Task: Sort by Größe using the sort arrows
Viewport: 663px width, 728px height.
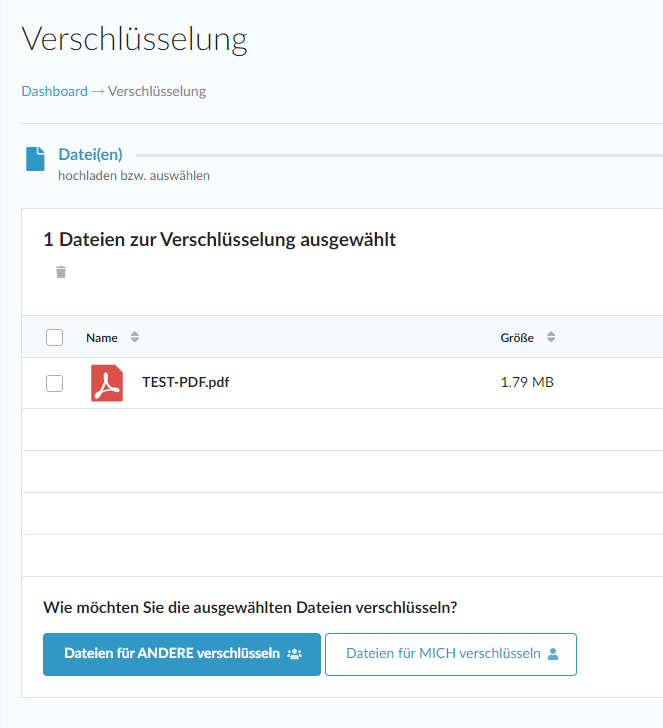Action: [551, 337]
